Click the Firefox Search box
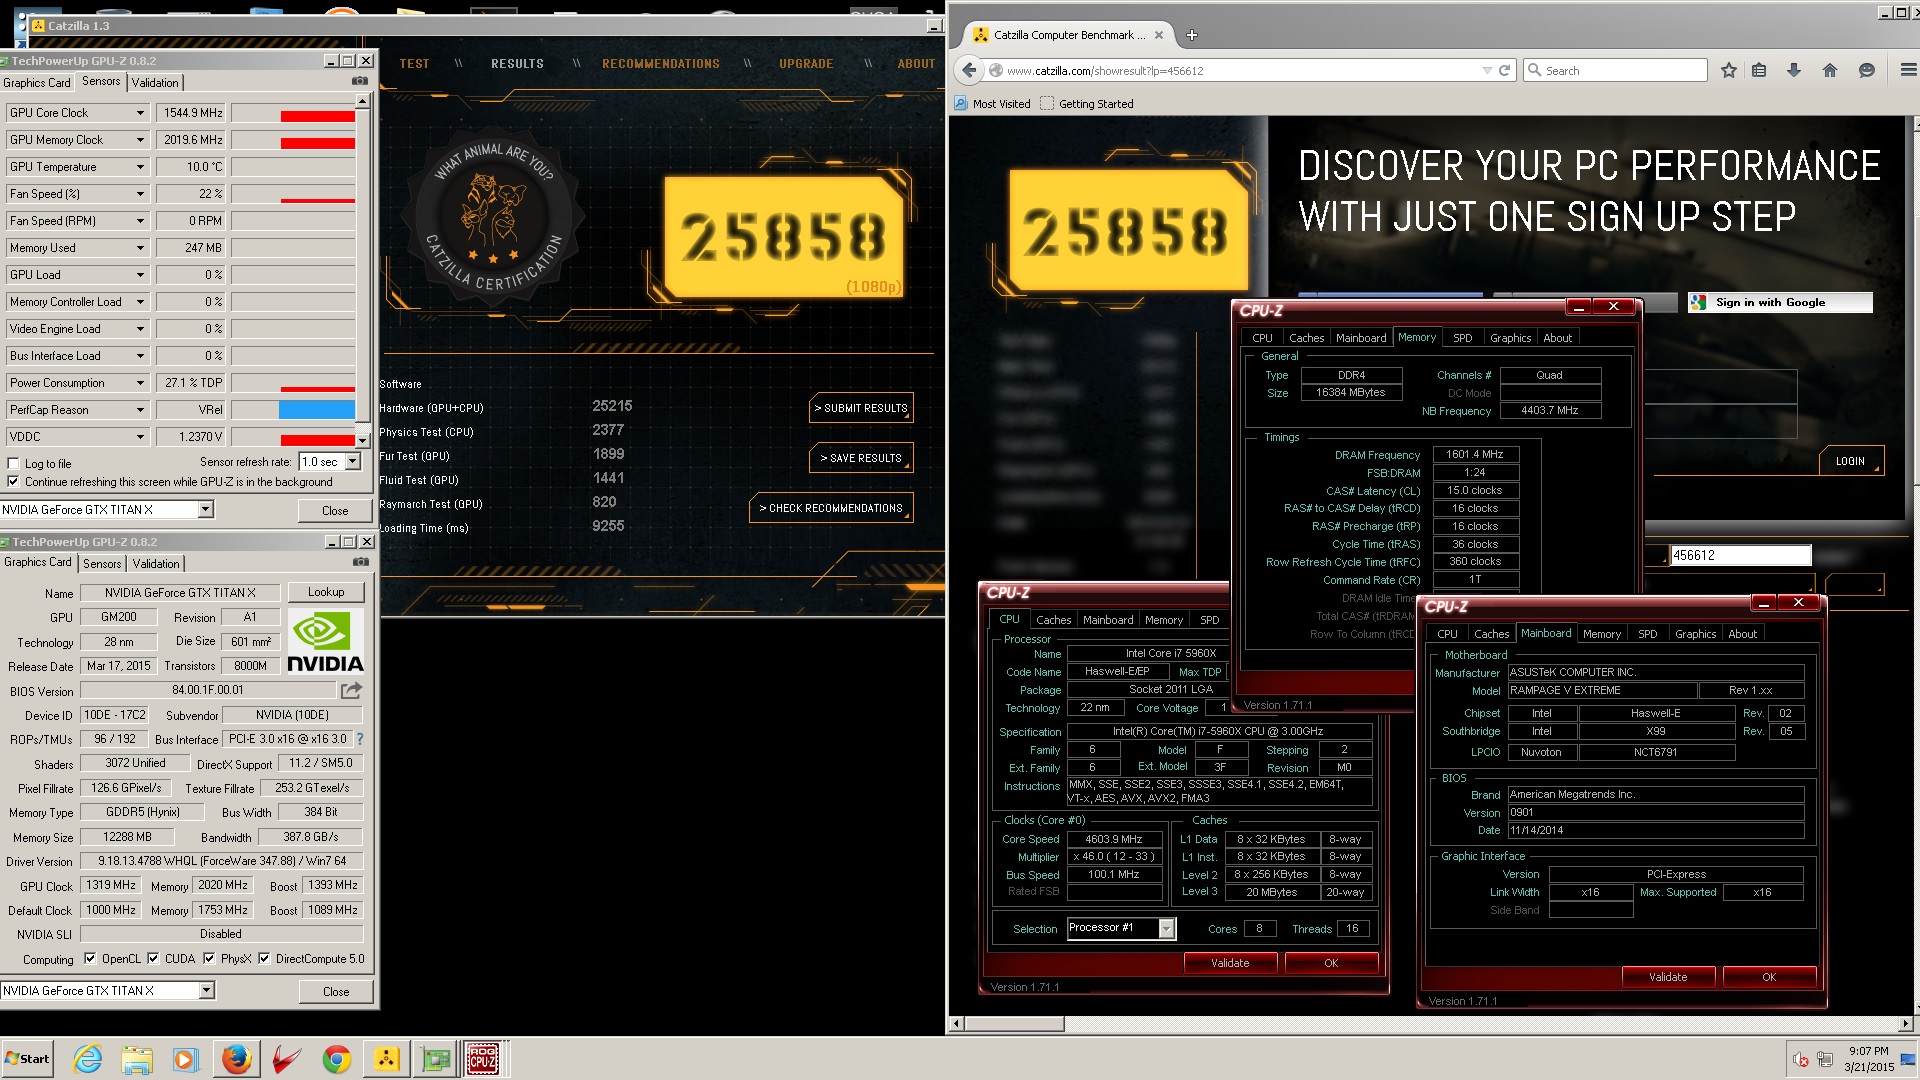1920x1080 pixels. tap(1615, 70)
